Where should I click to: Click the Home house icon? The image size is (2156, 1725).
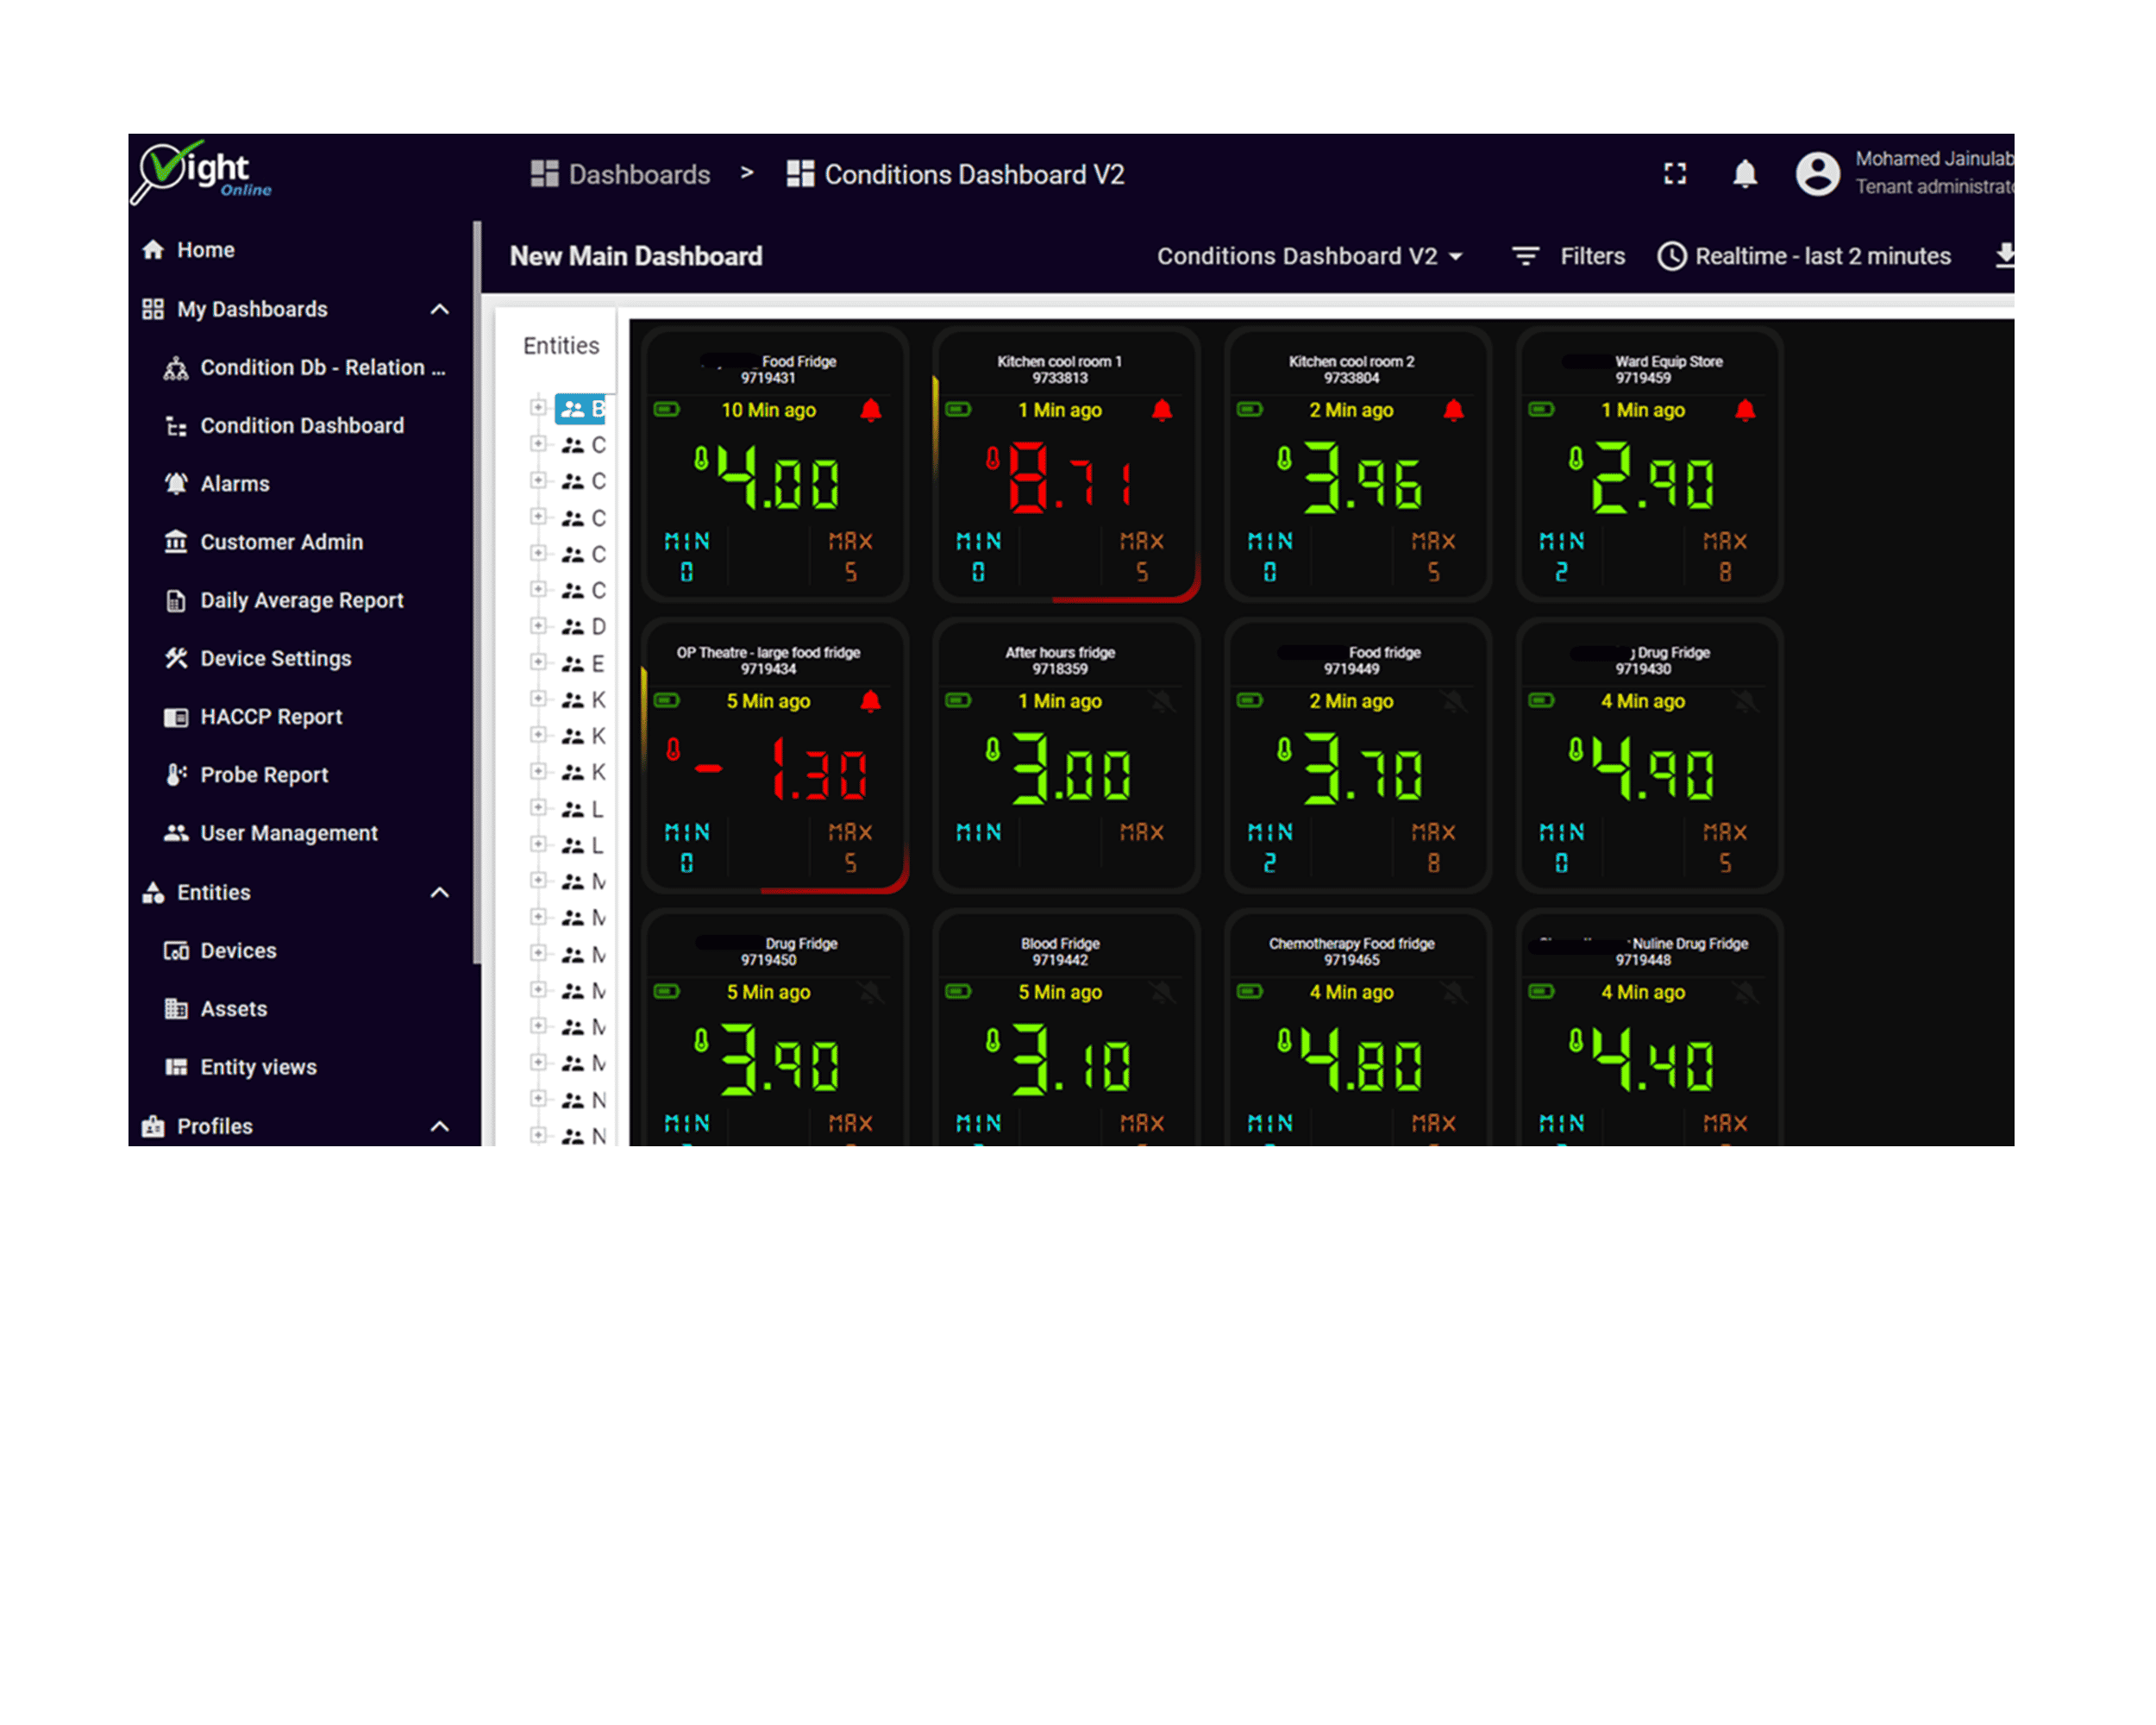153,250
